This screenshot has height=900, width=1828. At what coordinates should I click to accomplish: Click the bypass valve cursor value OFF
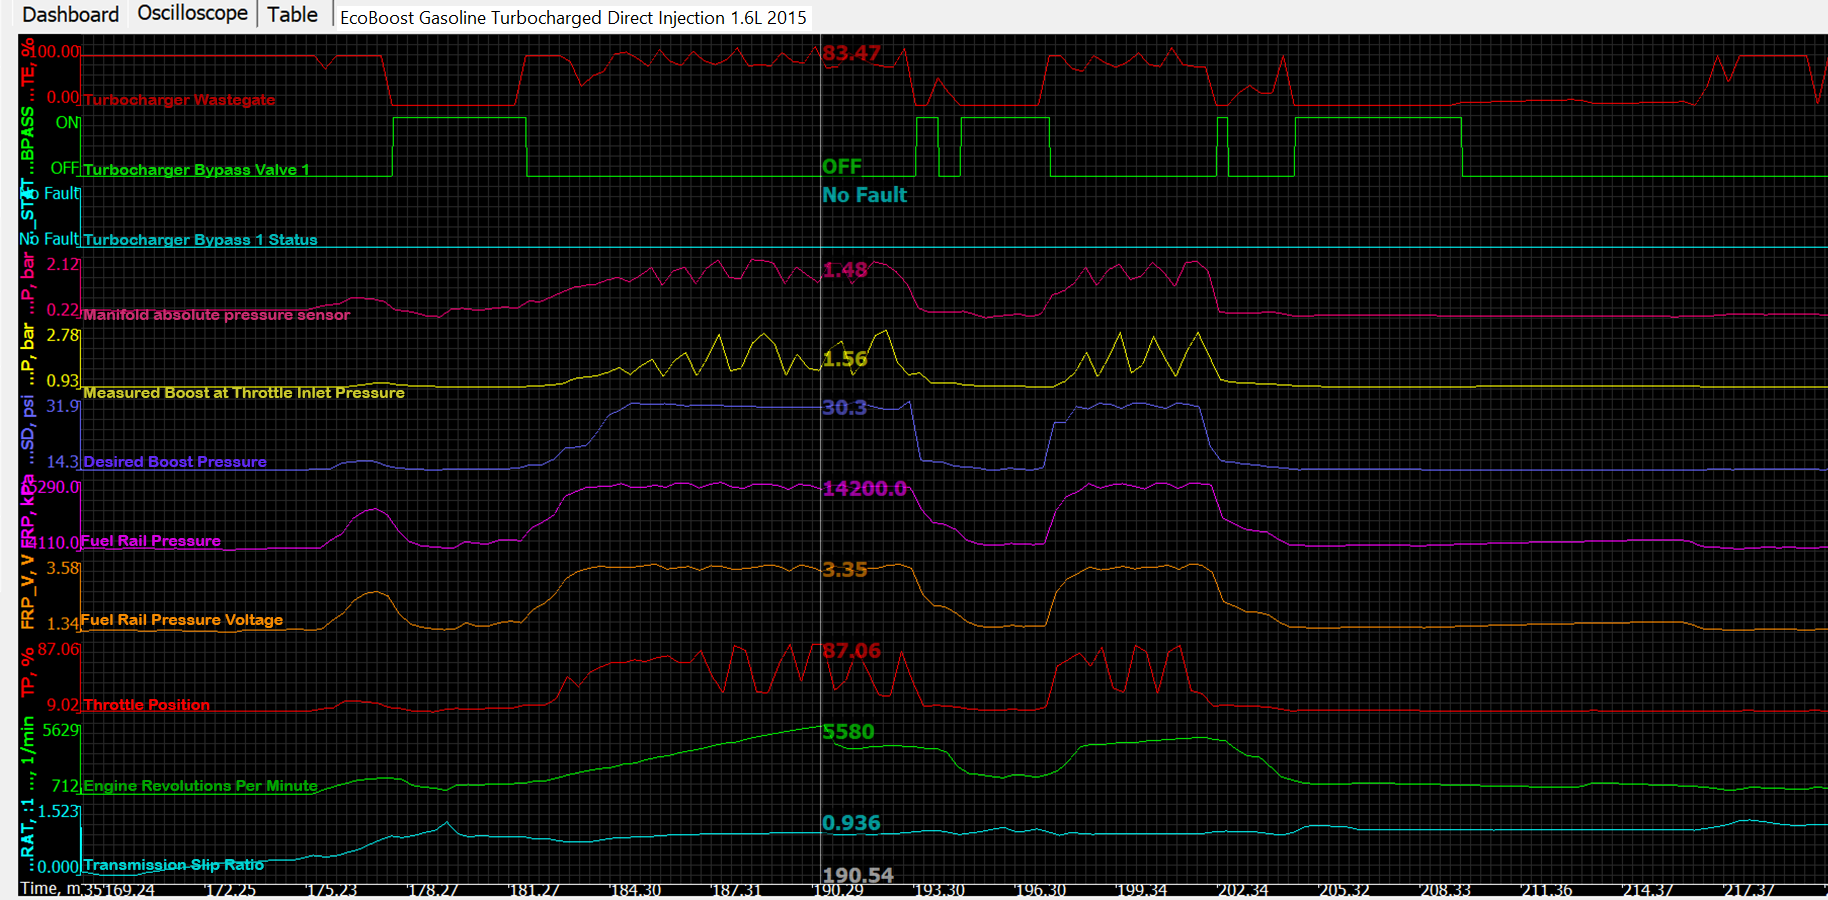(842, 167)
